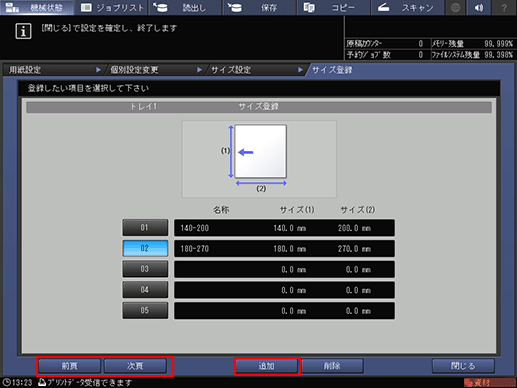Click the サイズ設定 breadcrumb
Viewport: 517px width, 388px height.
[255, 70]
